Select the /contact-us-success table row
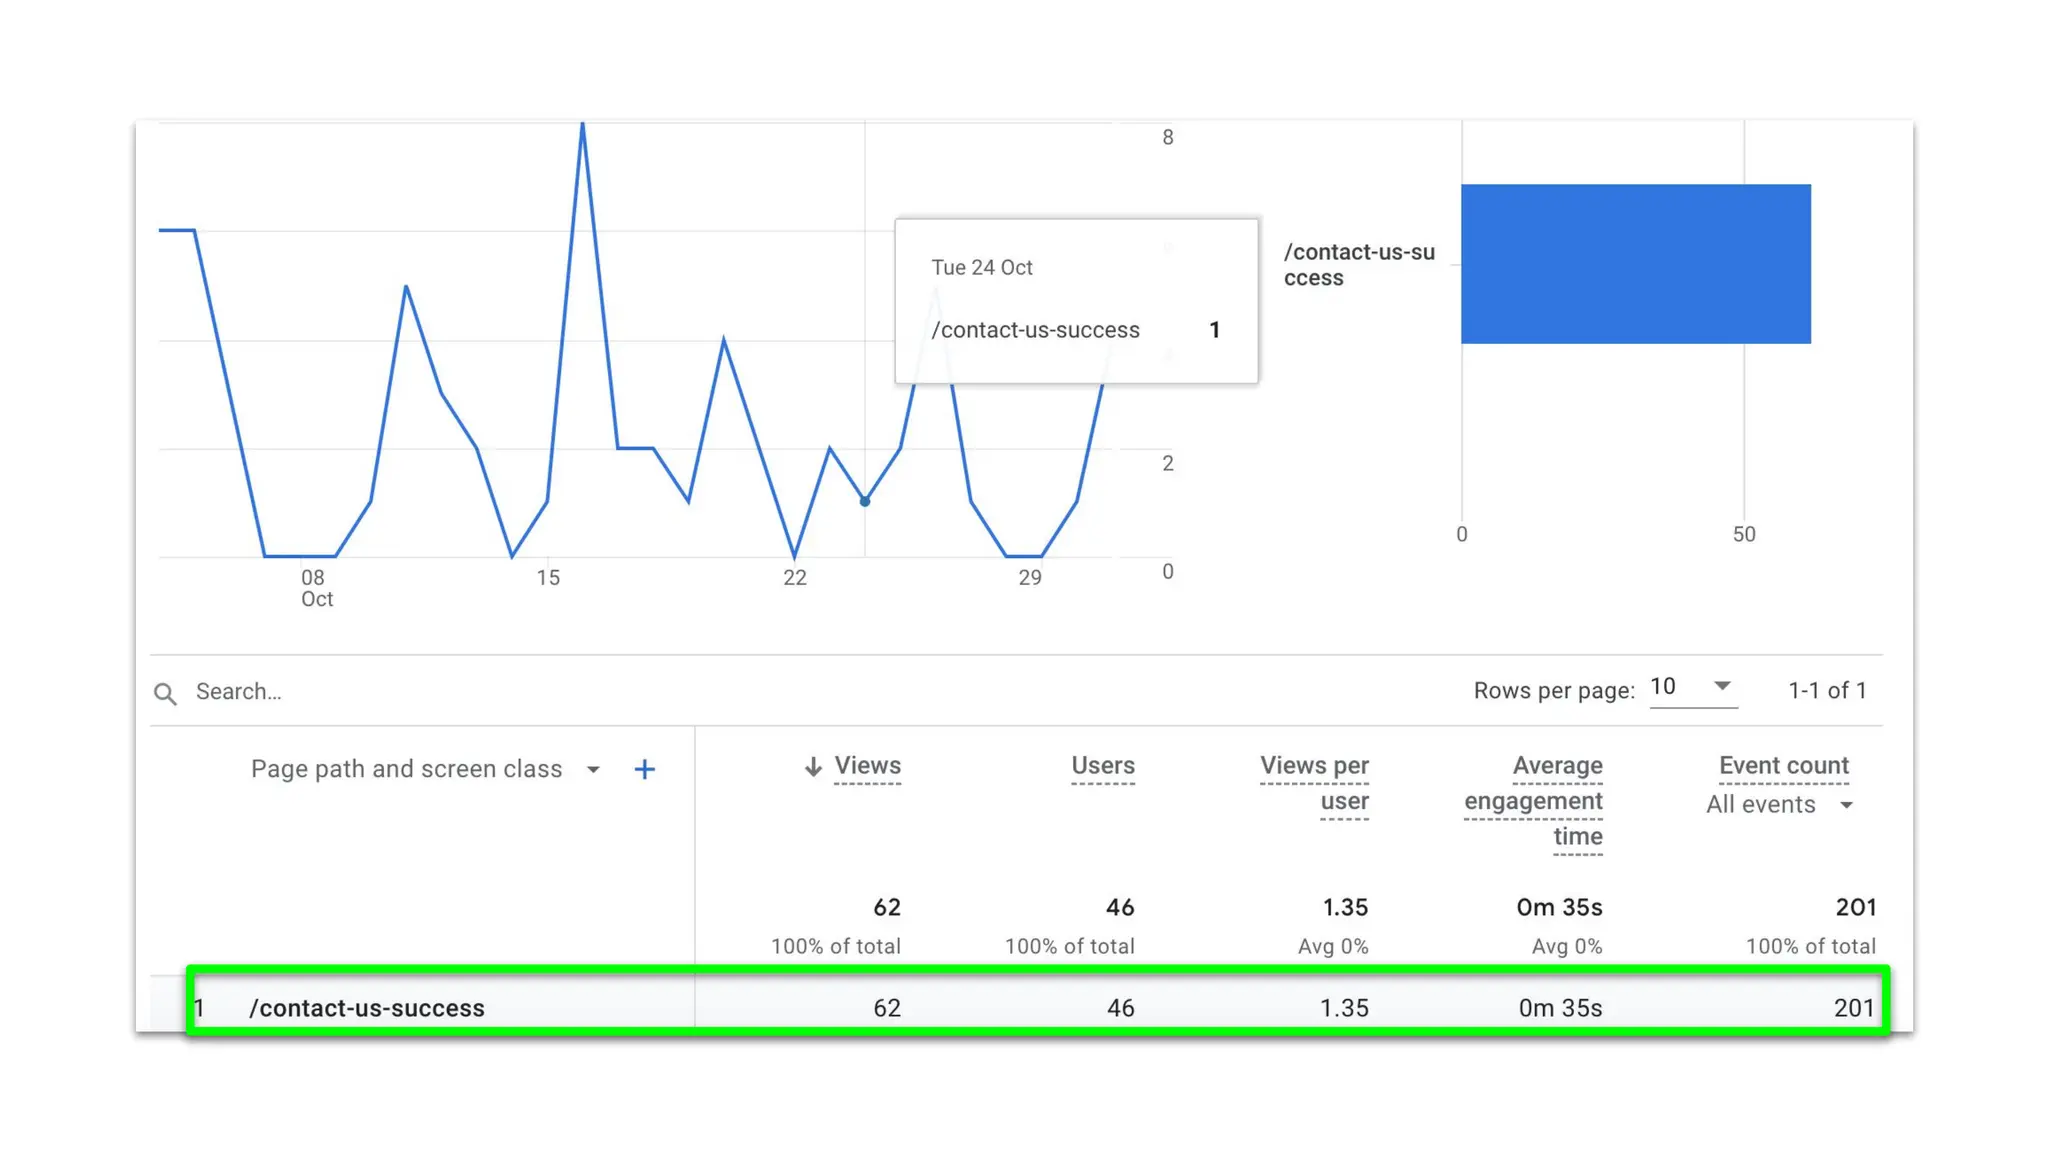Screen dimensions: 2048x1152 tap(366, 1008)
